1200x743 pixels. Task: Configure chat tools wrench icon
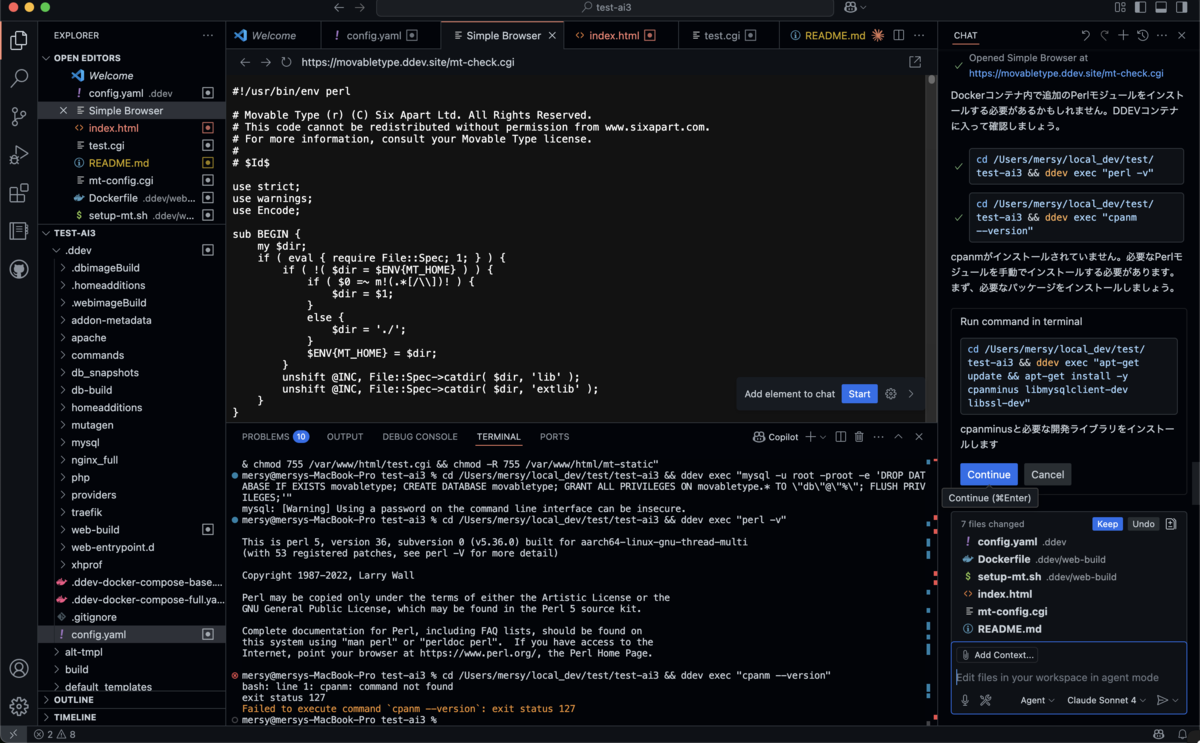(985, 700)
